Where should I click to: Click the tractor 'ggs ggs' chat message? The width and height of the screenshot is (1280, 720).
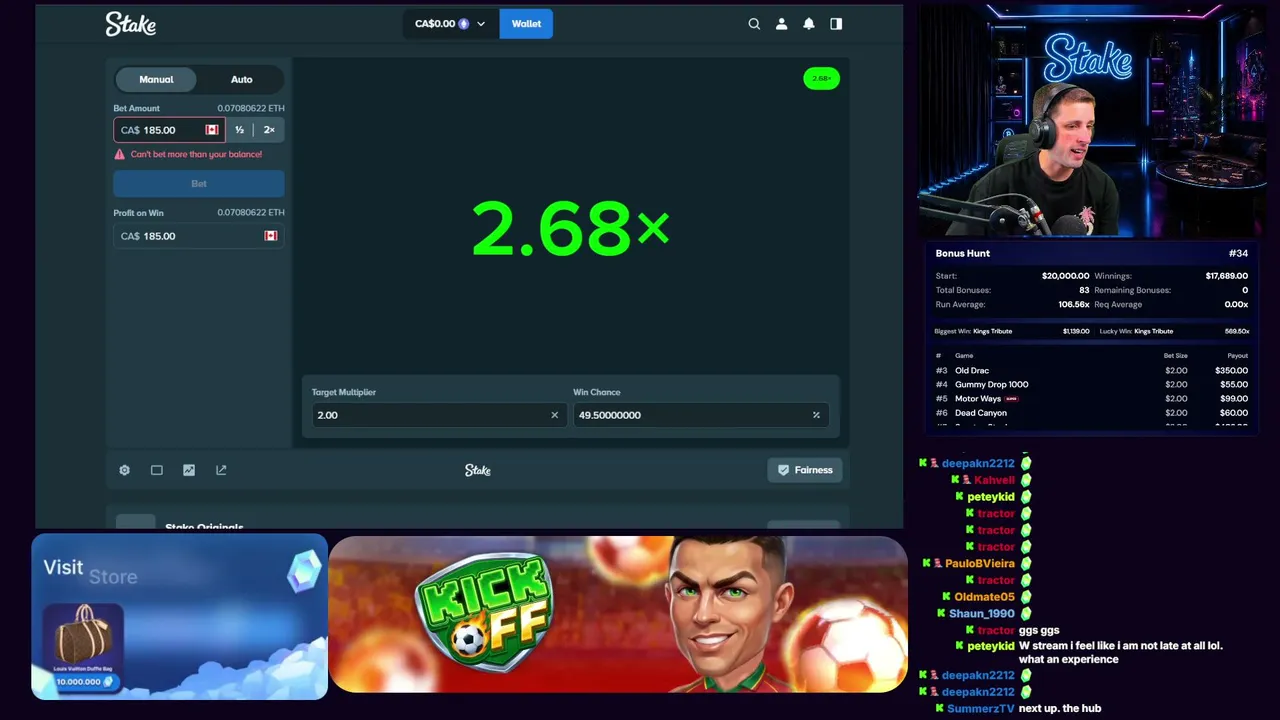click(x=1039, y=630)
